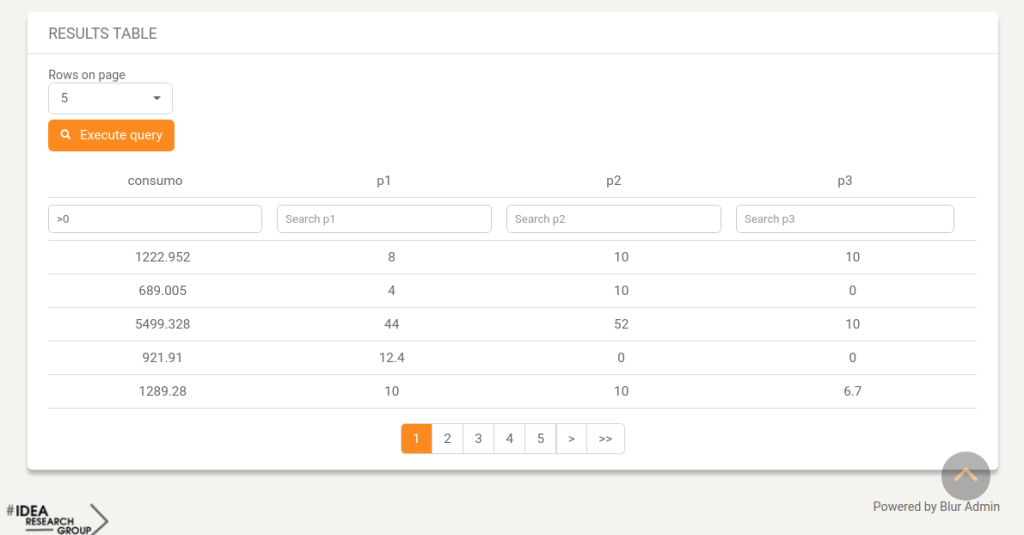Go to page 5 of results

coord(540,438)
